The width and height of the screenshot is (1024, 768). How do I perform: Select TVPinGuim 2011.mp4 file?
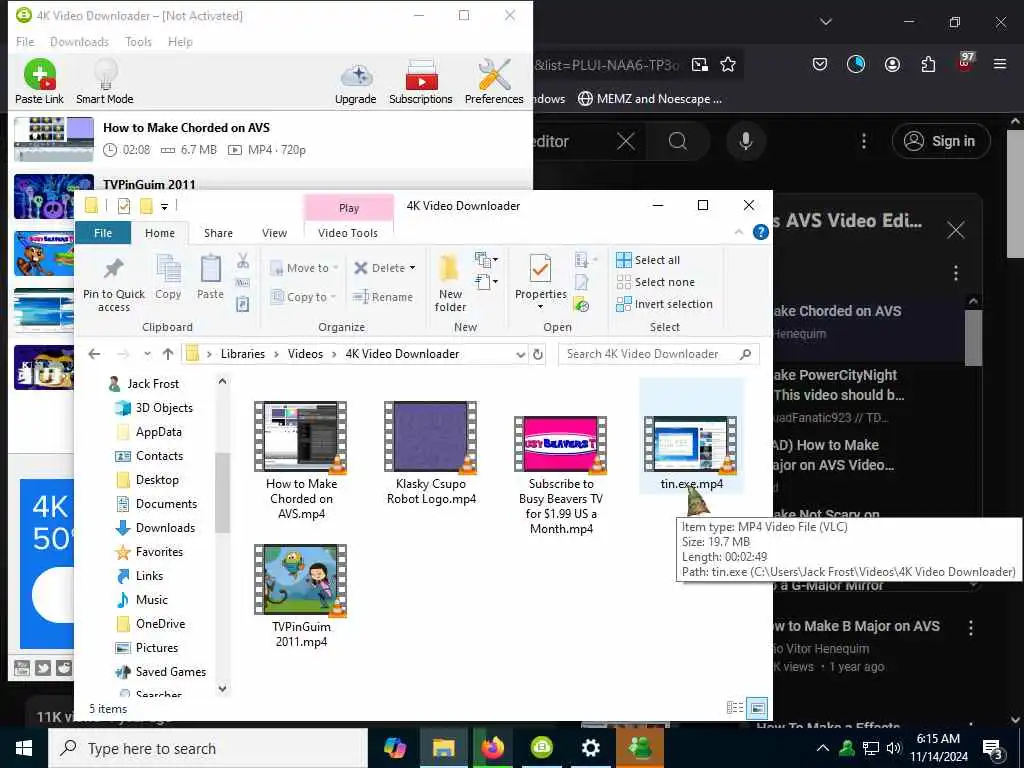(301, 596)
